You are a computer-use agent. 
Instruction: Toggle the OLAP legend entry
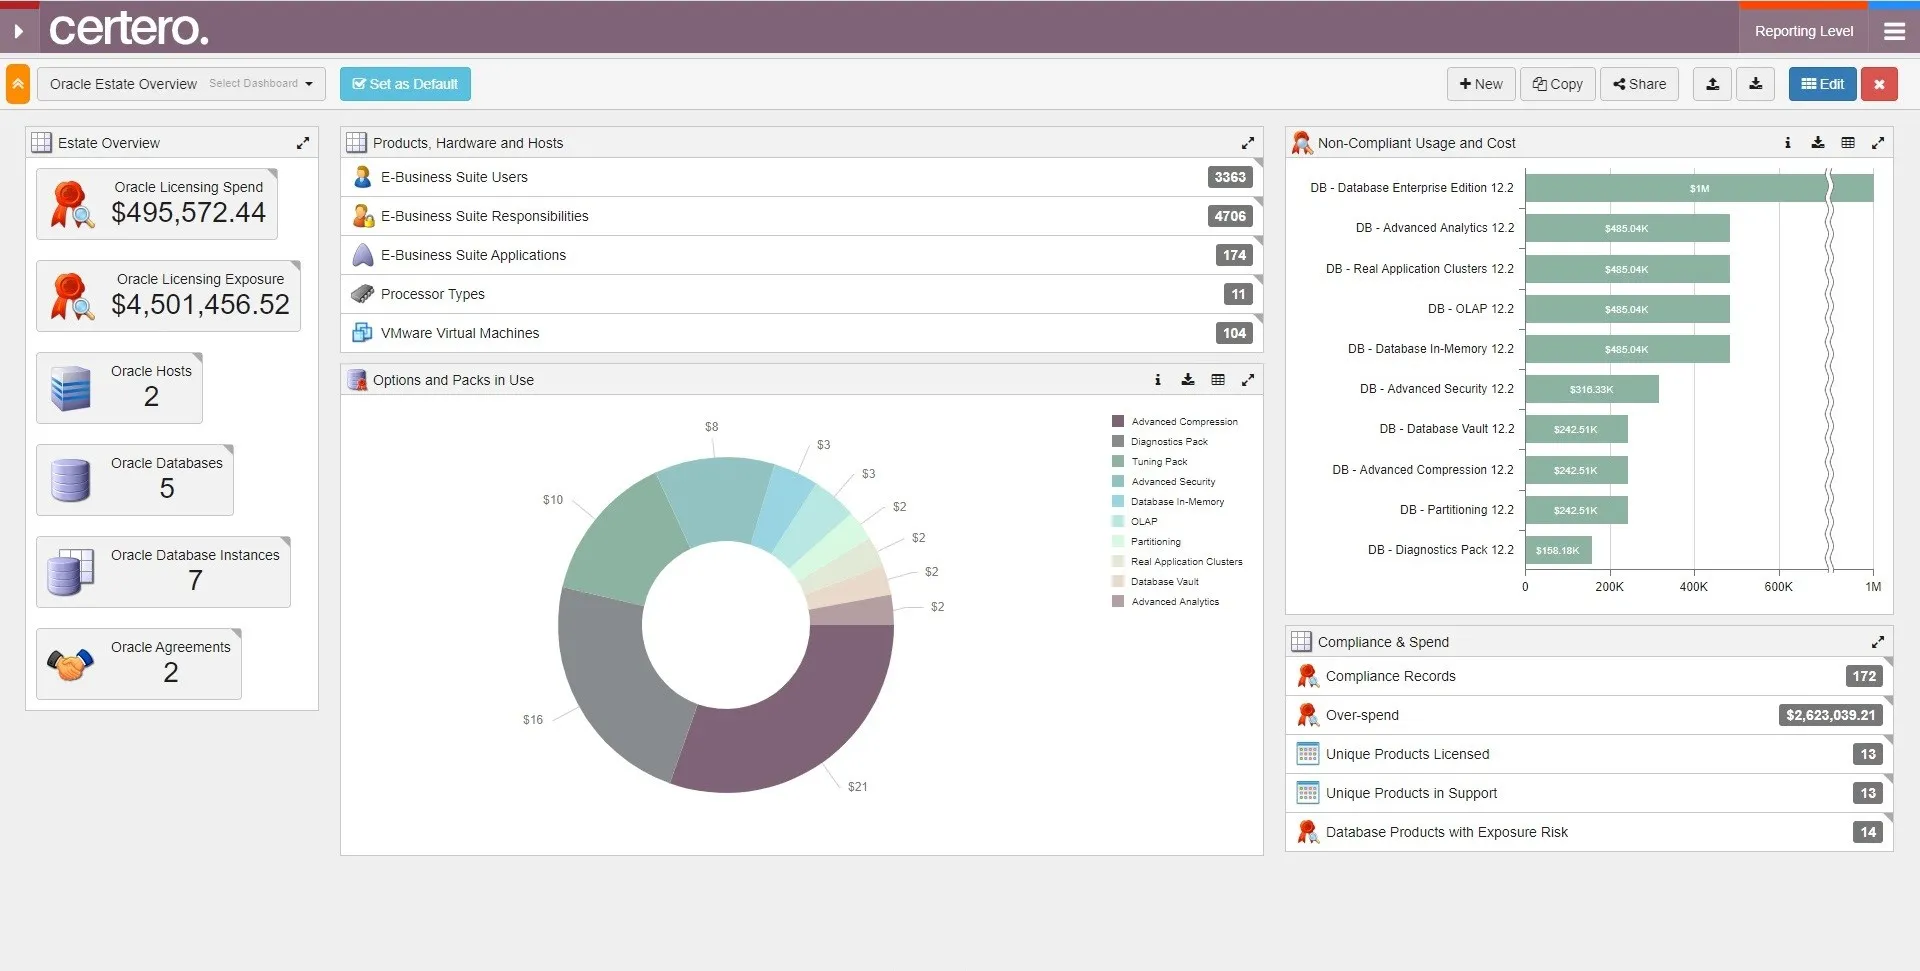click(1135, 522)
